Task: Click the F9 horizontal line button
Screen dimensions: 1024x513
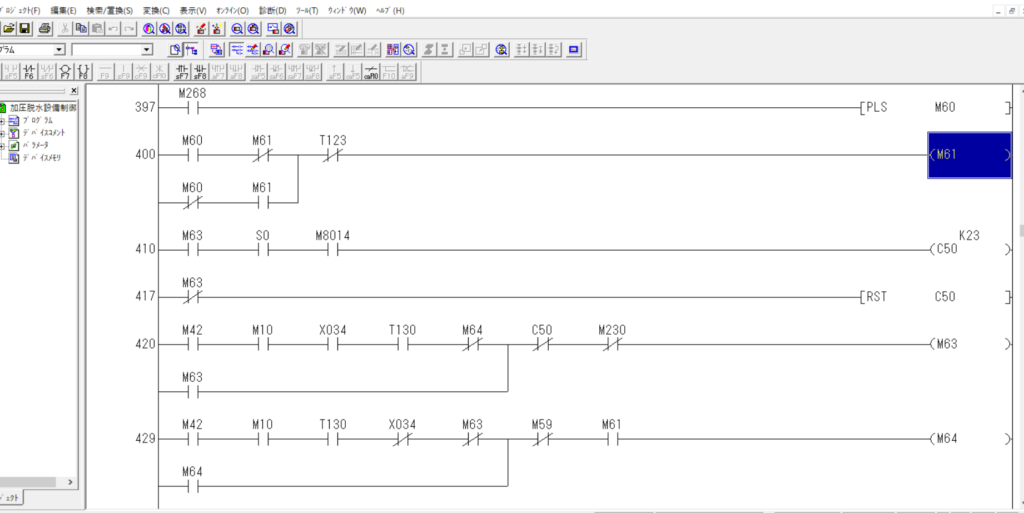Action: pos(104,71)
